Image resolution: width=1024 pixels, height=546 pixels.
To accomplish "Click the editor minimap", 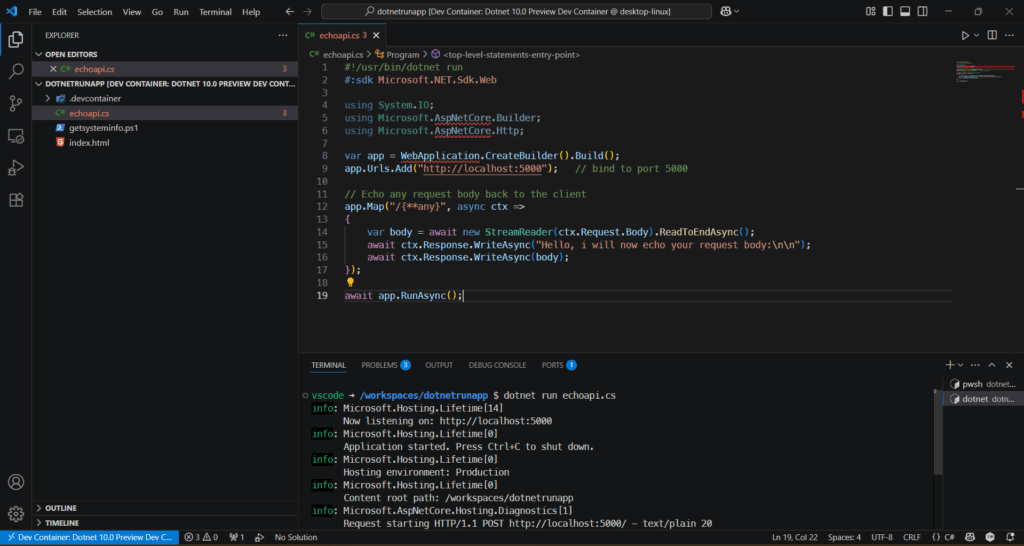I will [x=985, y=72].
